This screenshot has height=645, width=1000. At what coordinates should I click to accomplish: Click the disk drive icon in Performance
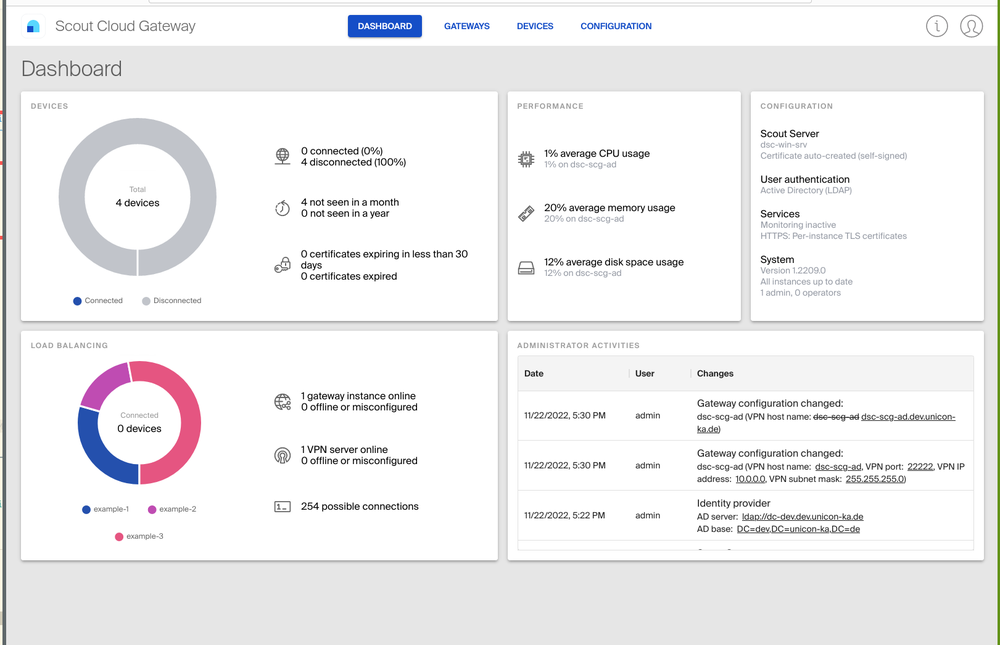point(526,267)
